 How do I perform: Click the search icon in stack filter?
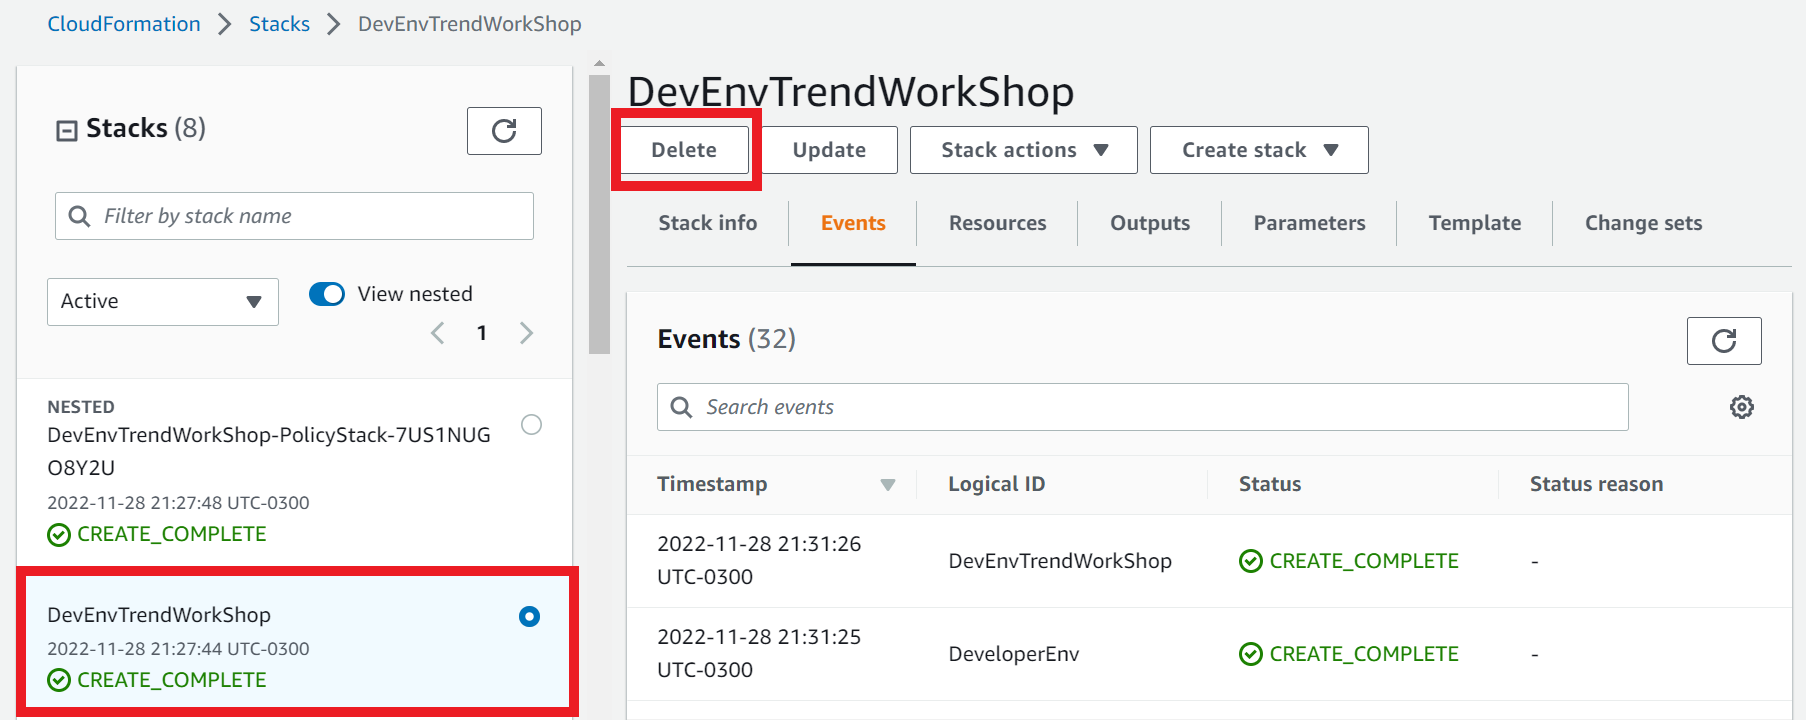(79, 216)
